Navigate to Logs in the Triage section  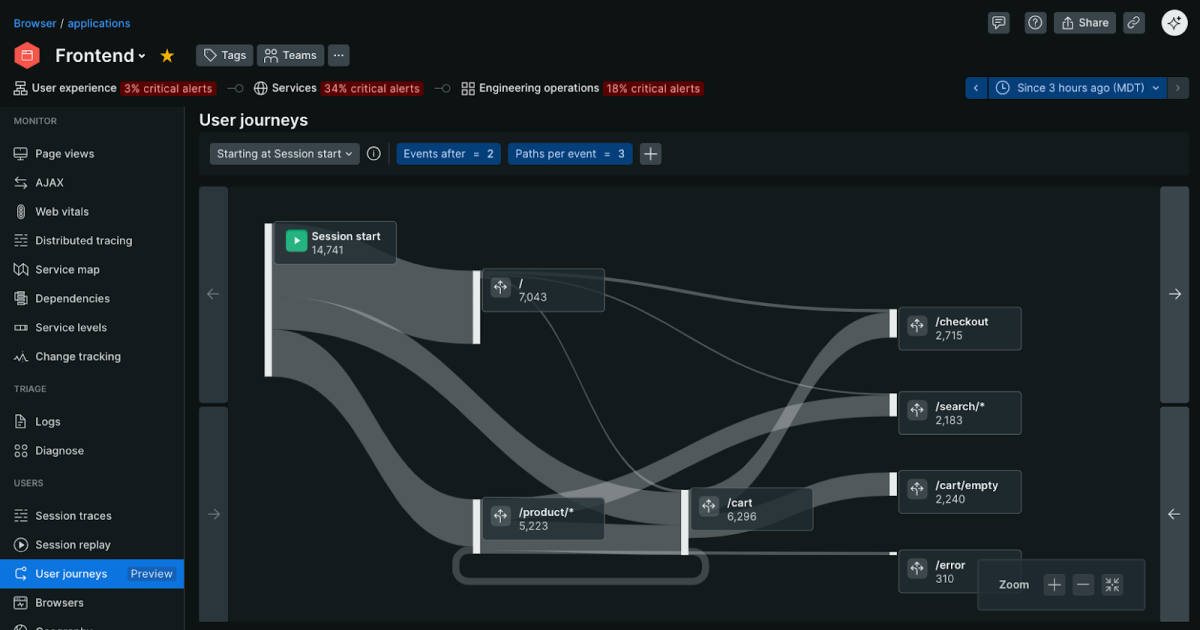point(48,421)
